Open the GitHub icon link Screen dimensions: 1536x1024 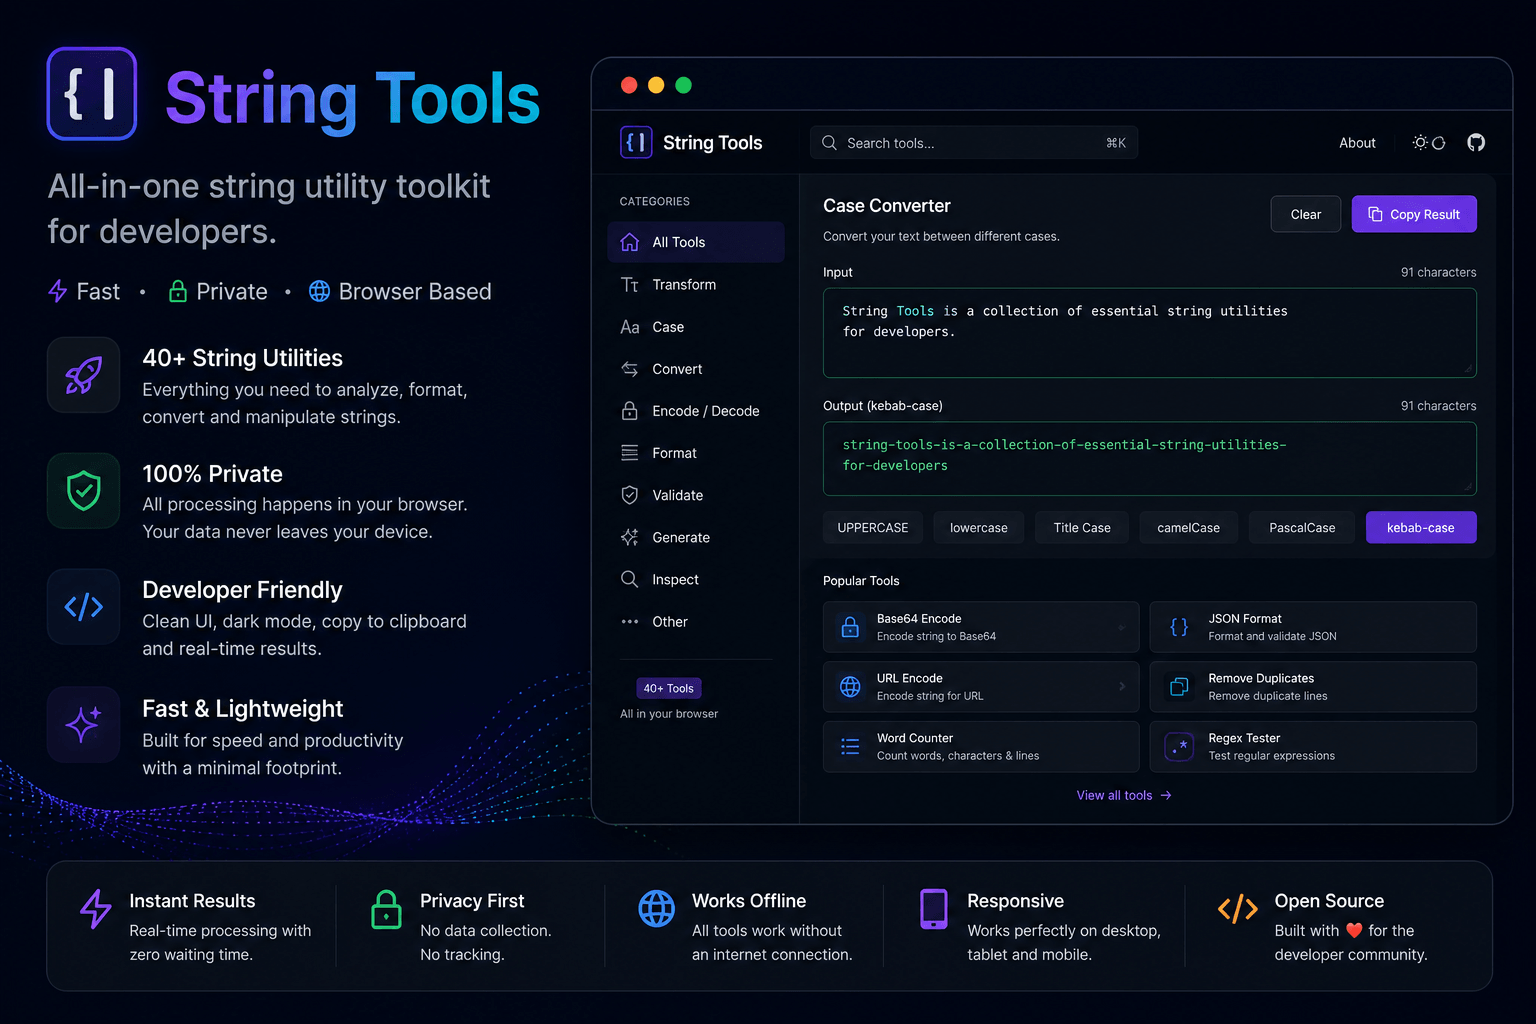click(1476, 143)
